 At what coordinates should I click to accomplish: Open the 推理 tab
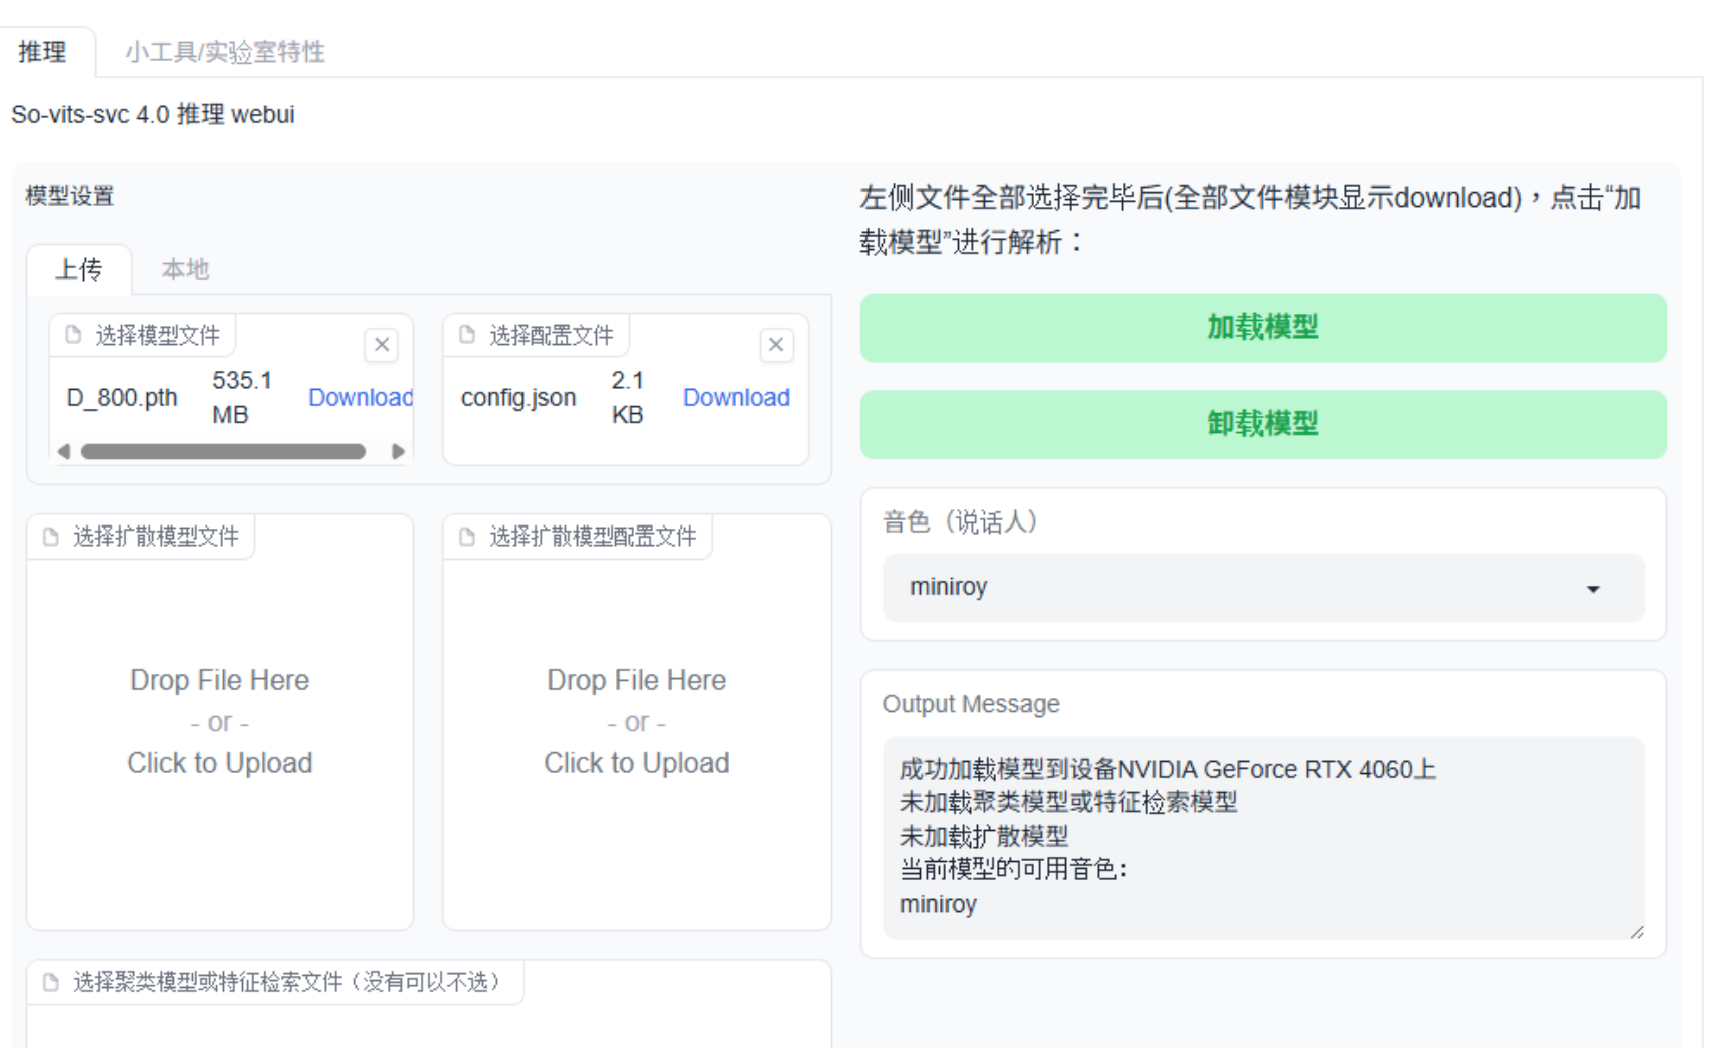[x=42, y=52]
